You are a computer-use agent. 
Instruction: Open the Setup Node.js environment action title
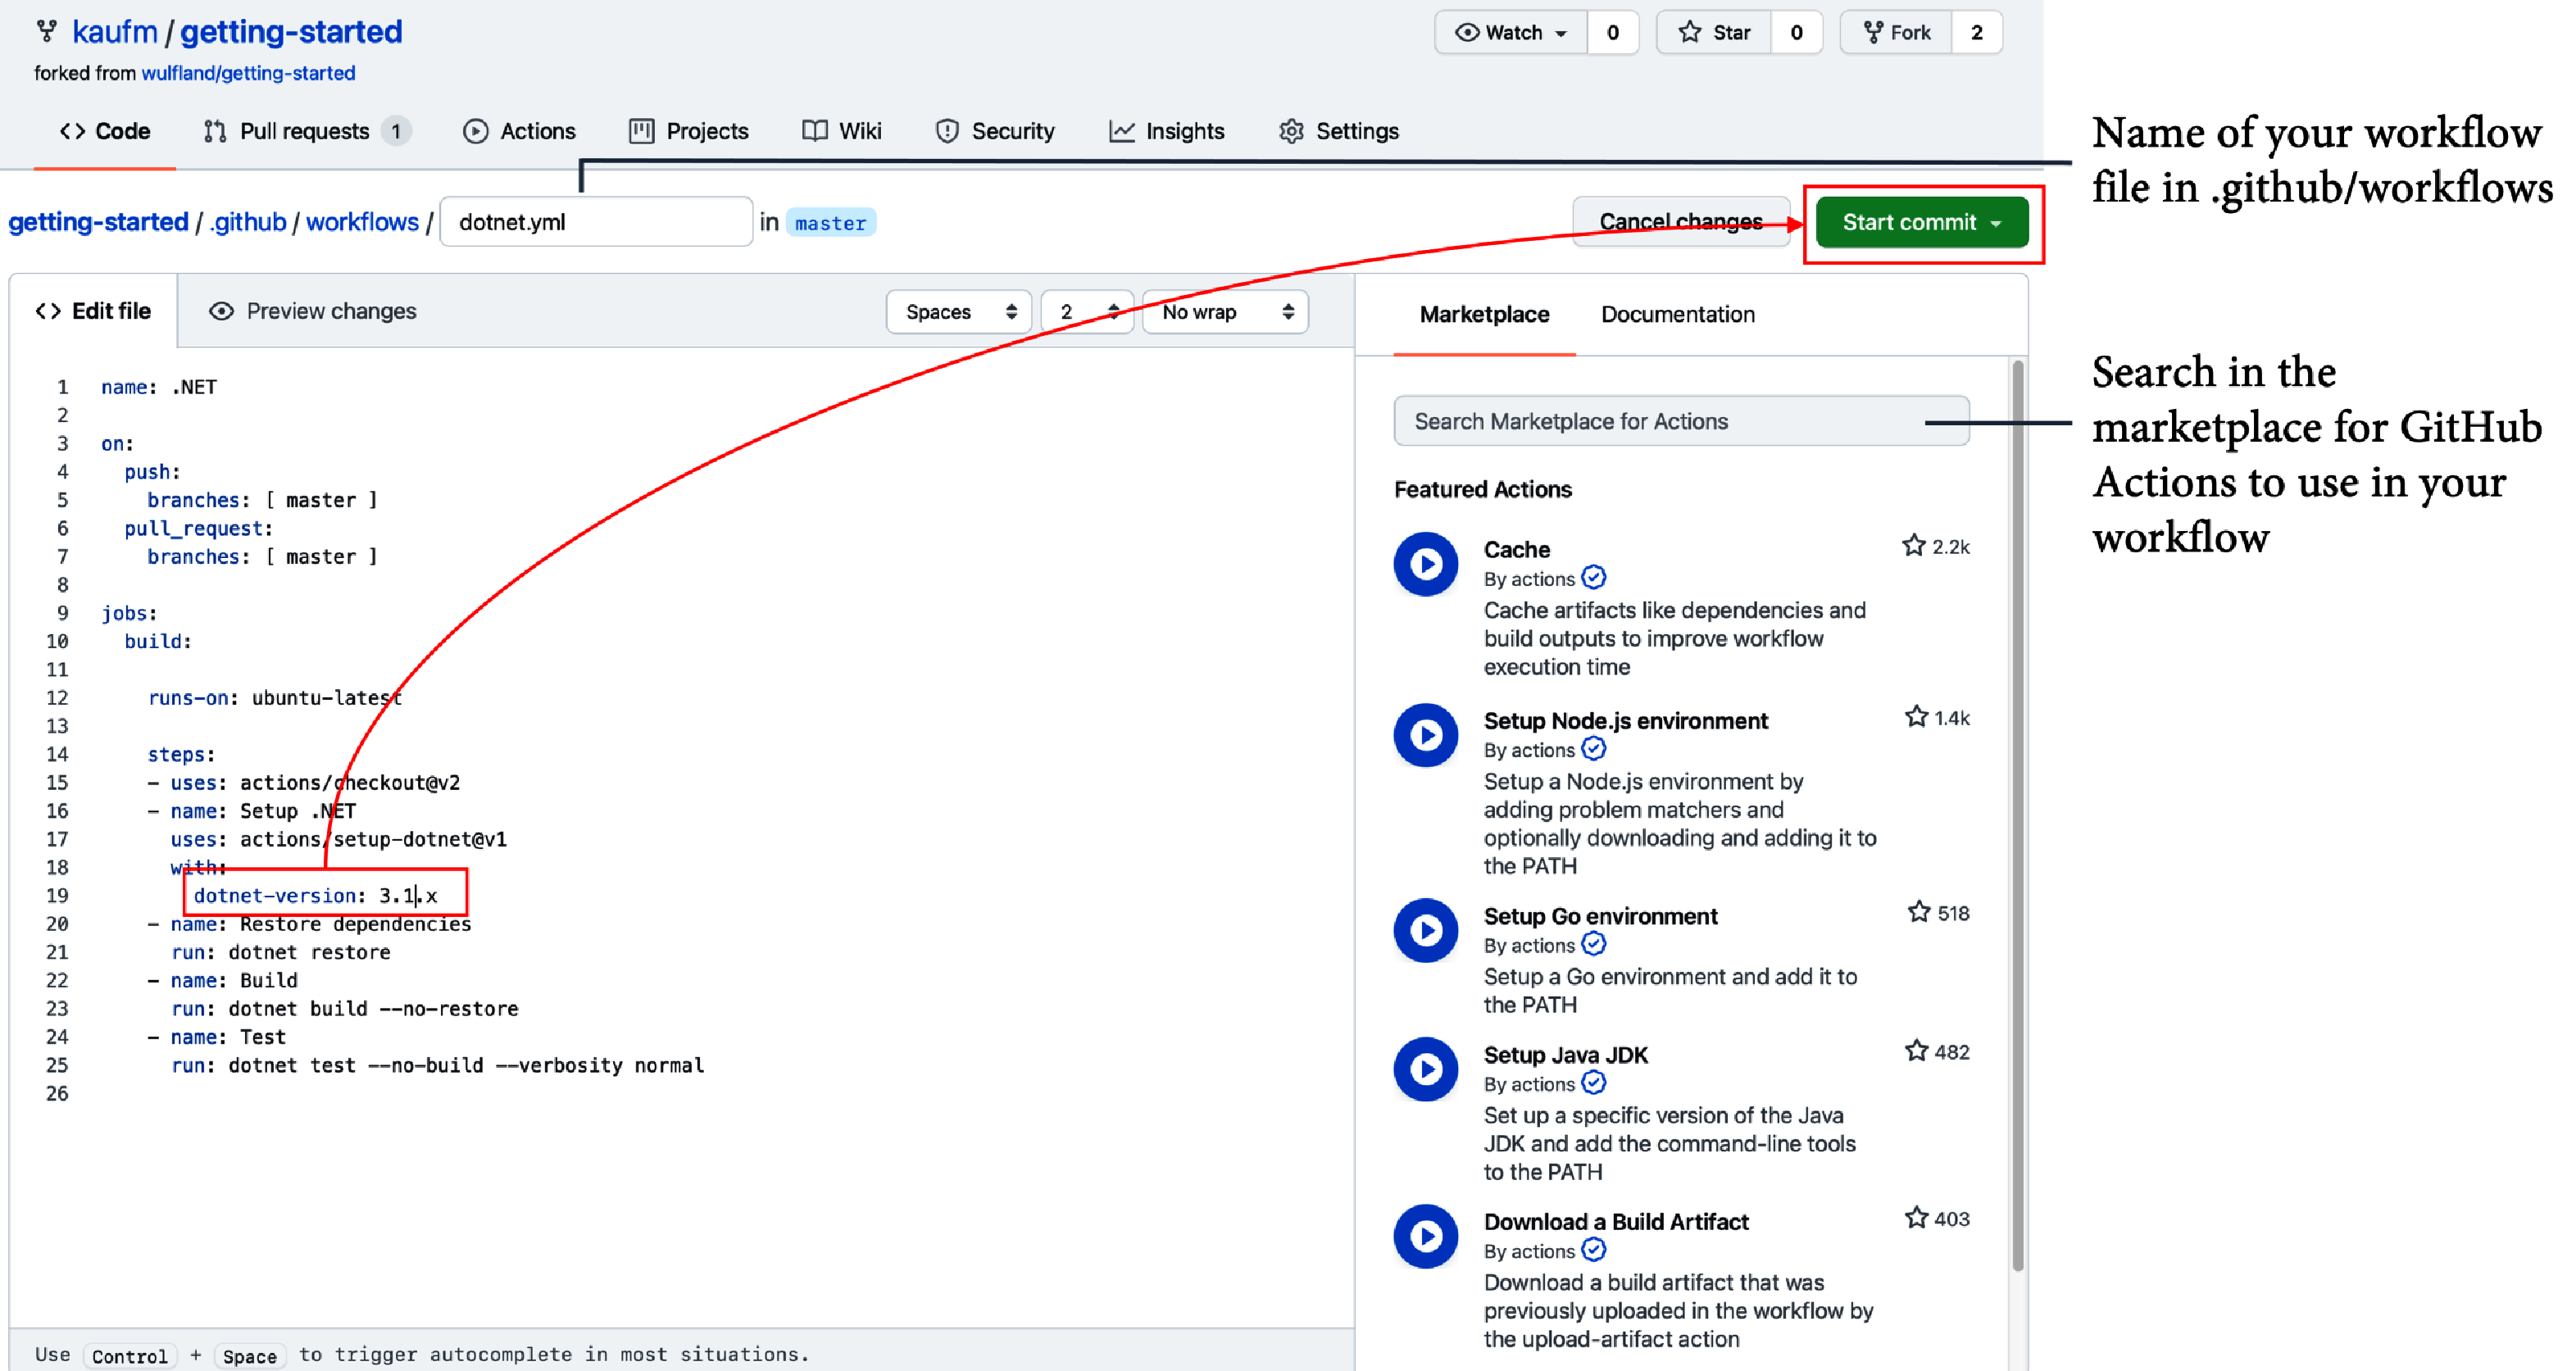[x=1626, y=721]
